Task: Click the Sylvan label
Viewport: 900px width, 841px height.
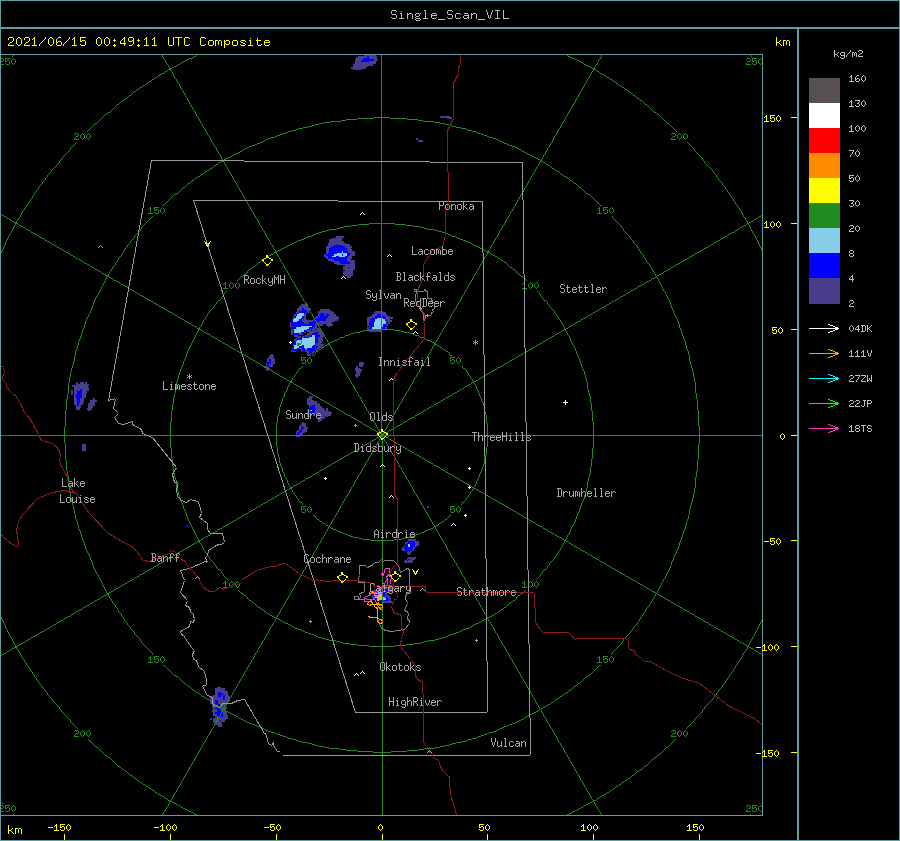Action: coord(383,295)
